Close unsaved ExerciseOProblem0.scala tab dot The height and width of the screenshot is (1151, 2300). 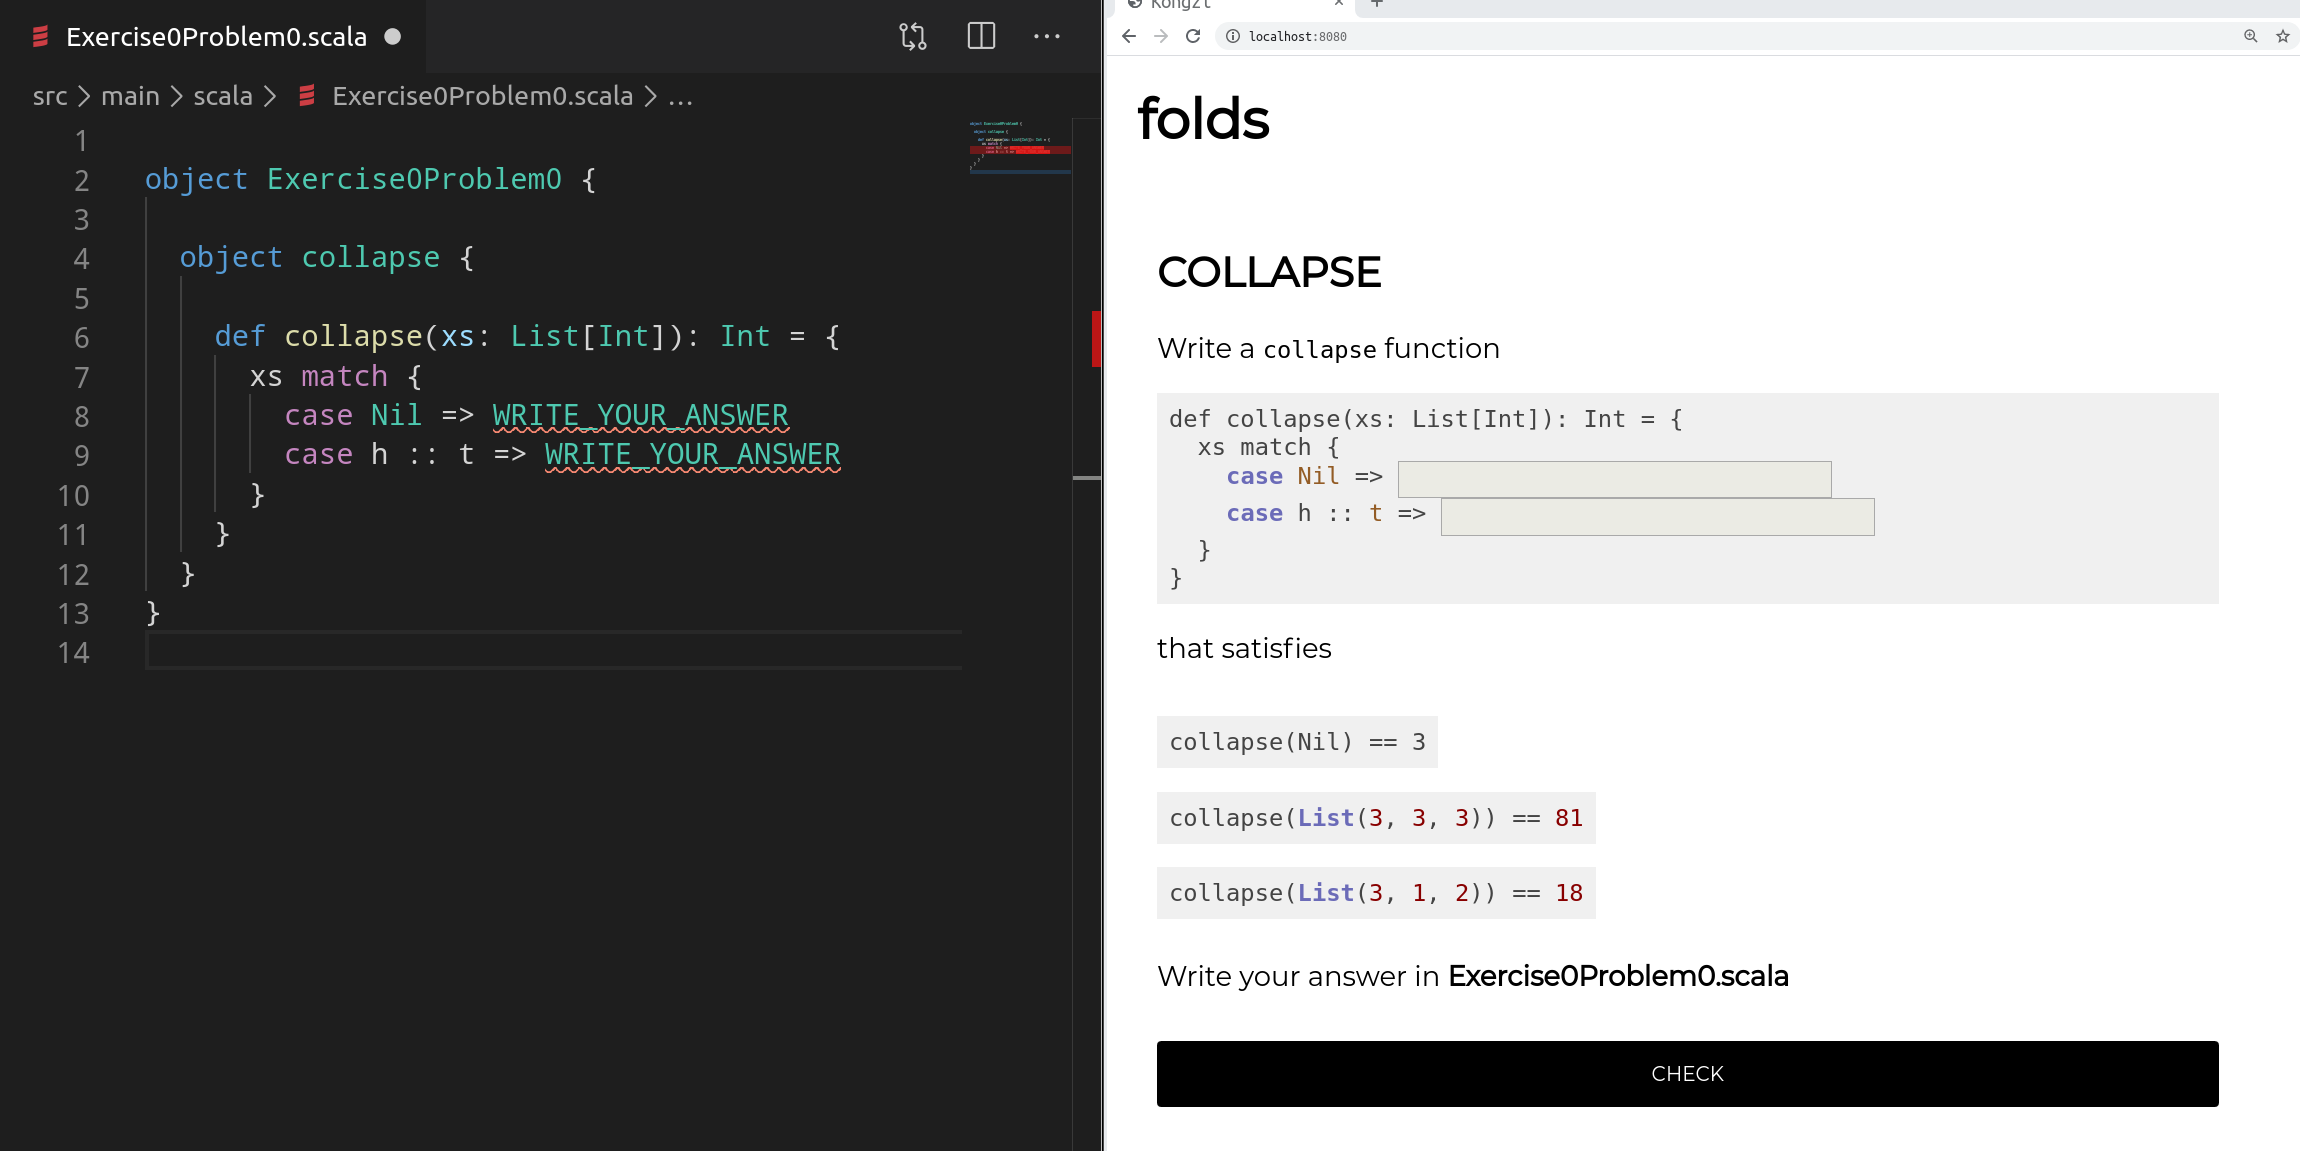pyautogui.click(x=393, y=37)
